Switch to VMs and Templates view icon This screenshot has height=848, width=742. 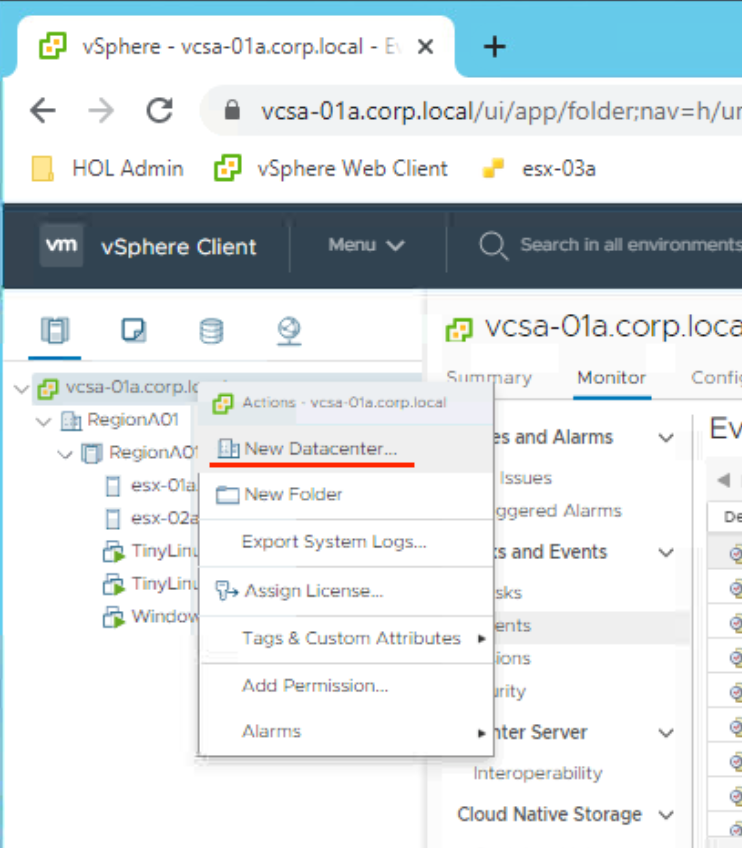coord(133,330)
